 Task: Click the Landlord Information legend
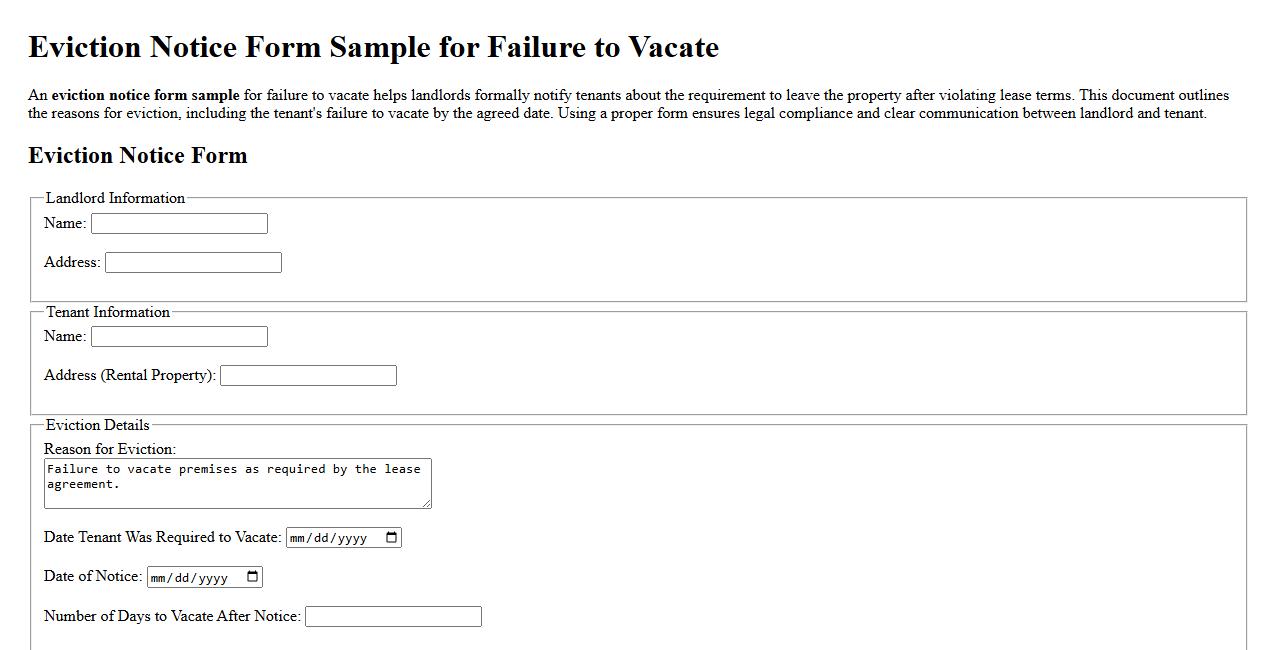click(114, 198)
